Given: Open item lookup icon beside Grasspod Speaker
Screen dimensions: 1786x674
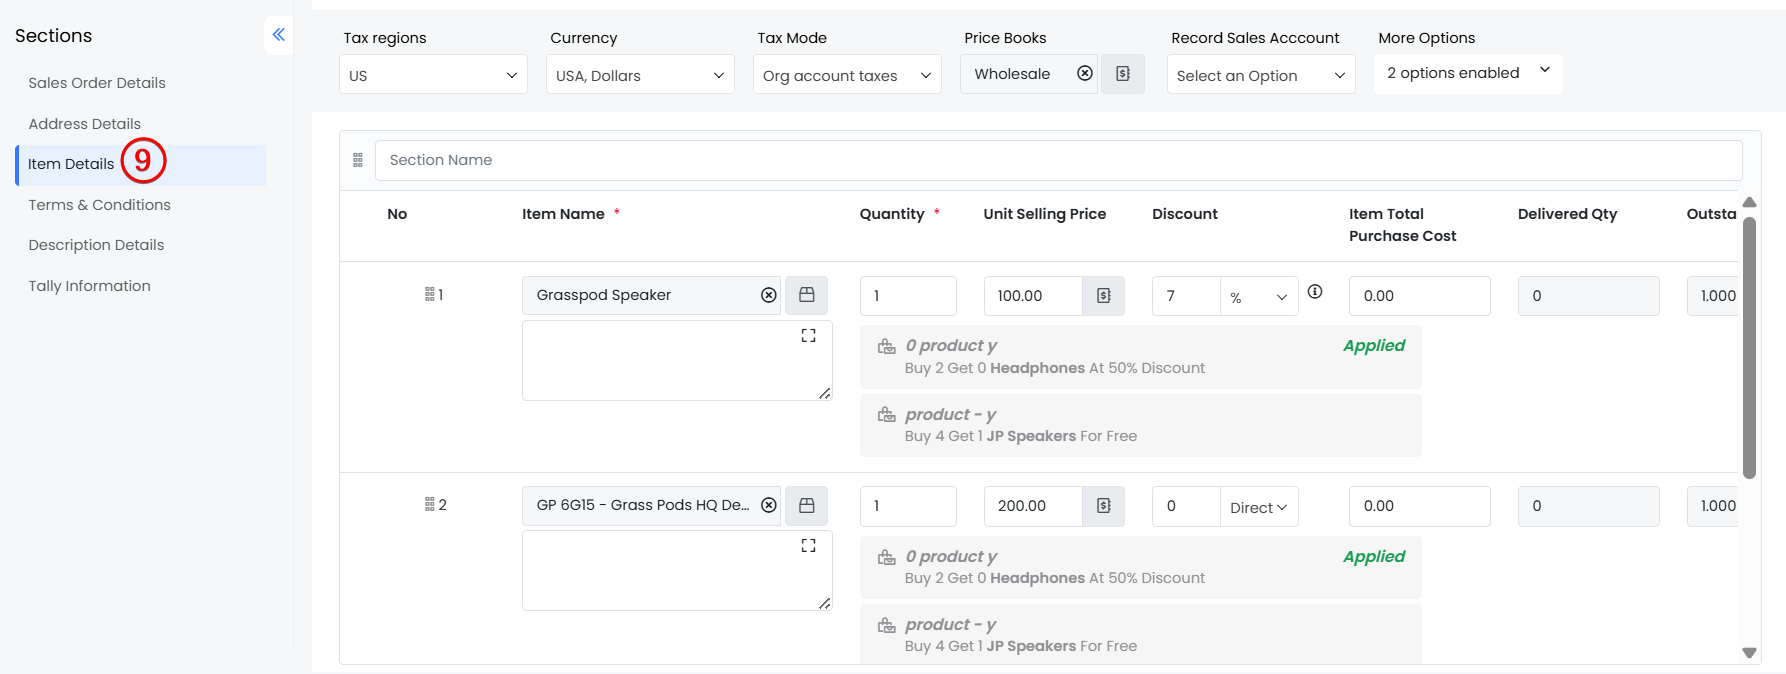Looking at the screenshot, I should [x=806, y=295].
